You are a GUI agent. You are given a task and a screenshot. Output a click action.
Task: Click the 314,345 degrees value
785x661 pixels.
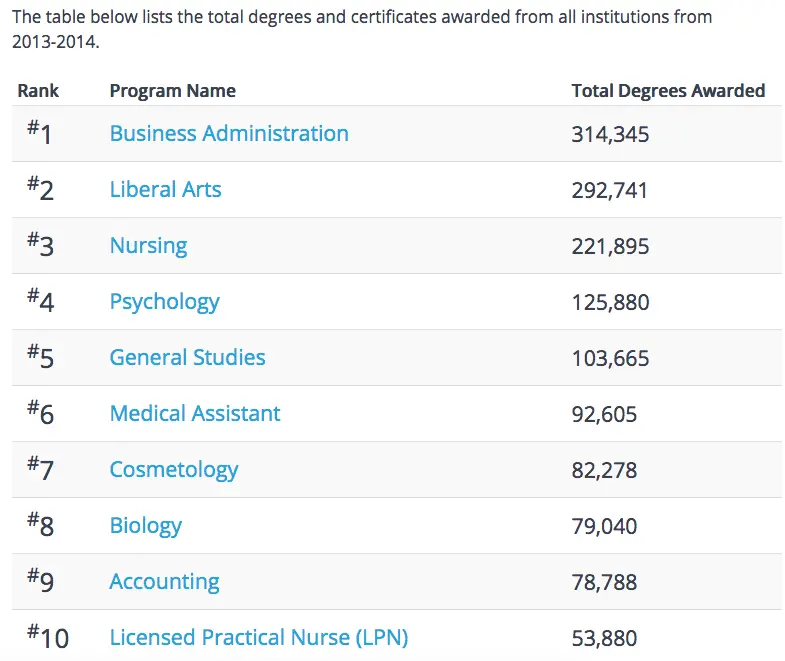point(610,134)
